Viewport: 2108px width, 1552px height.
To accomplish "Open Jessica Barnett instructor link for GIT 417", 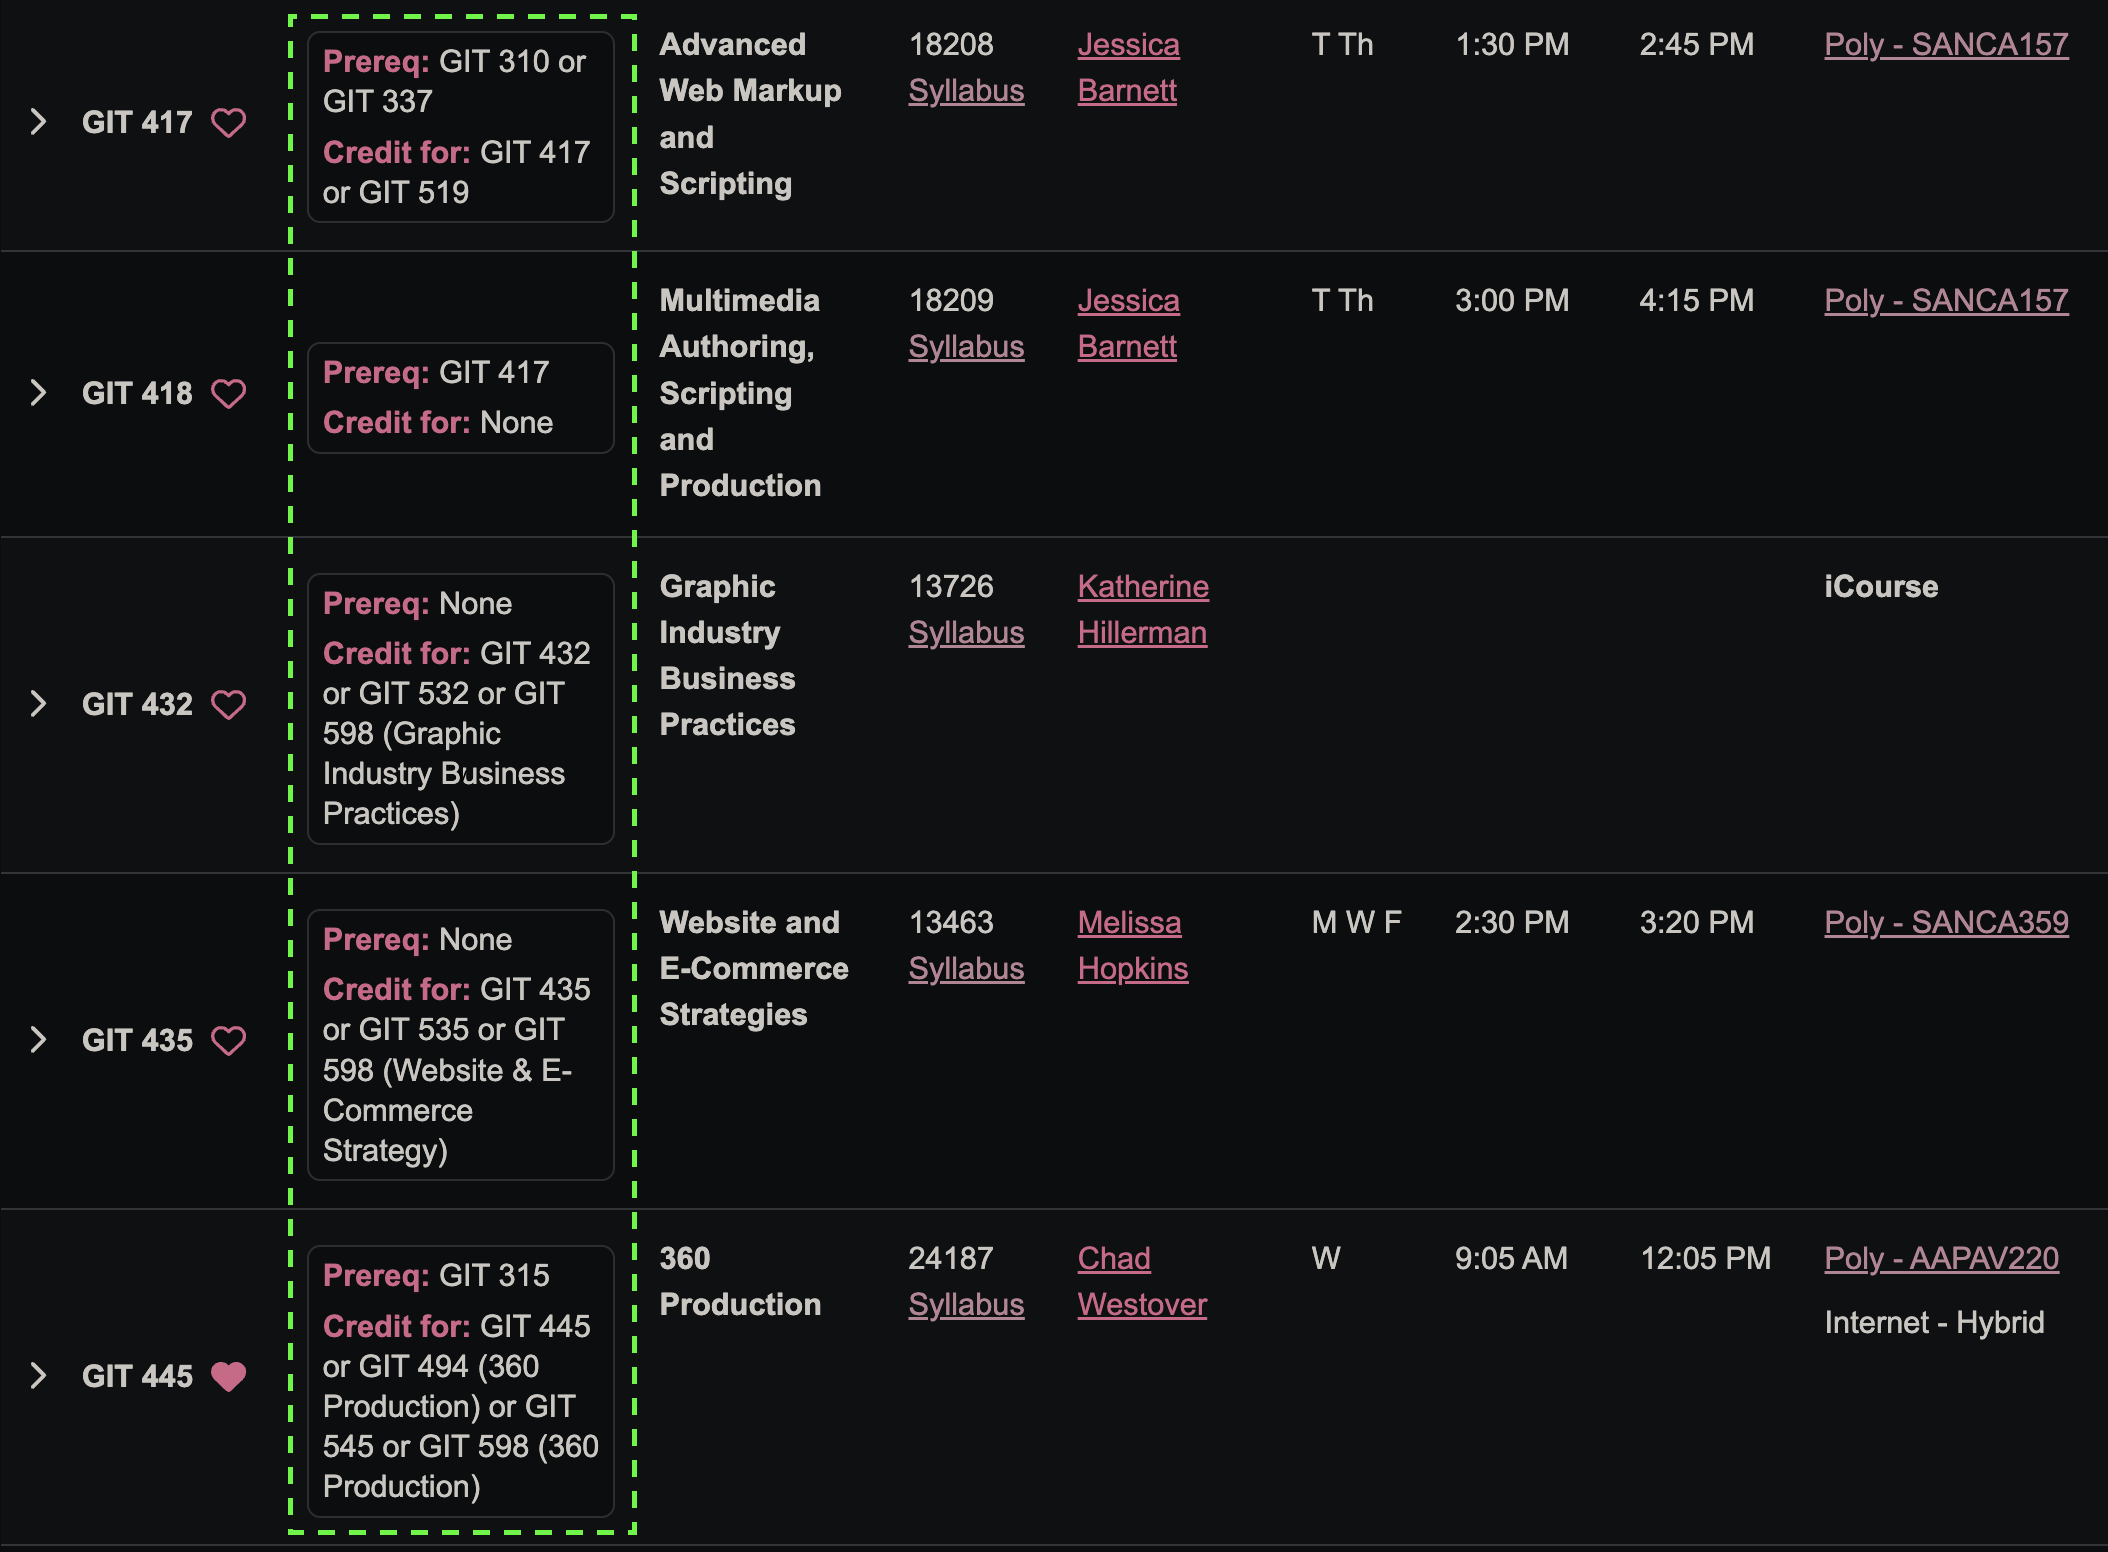I will (1128, 68).
